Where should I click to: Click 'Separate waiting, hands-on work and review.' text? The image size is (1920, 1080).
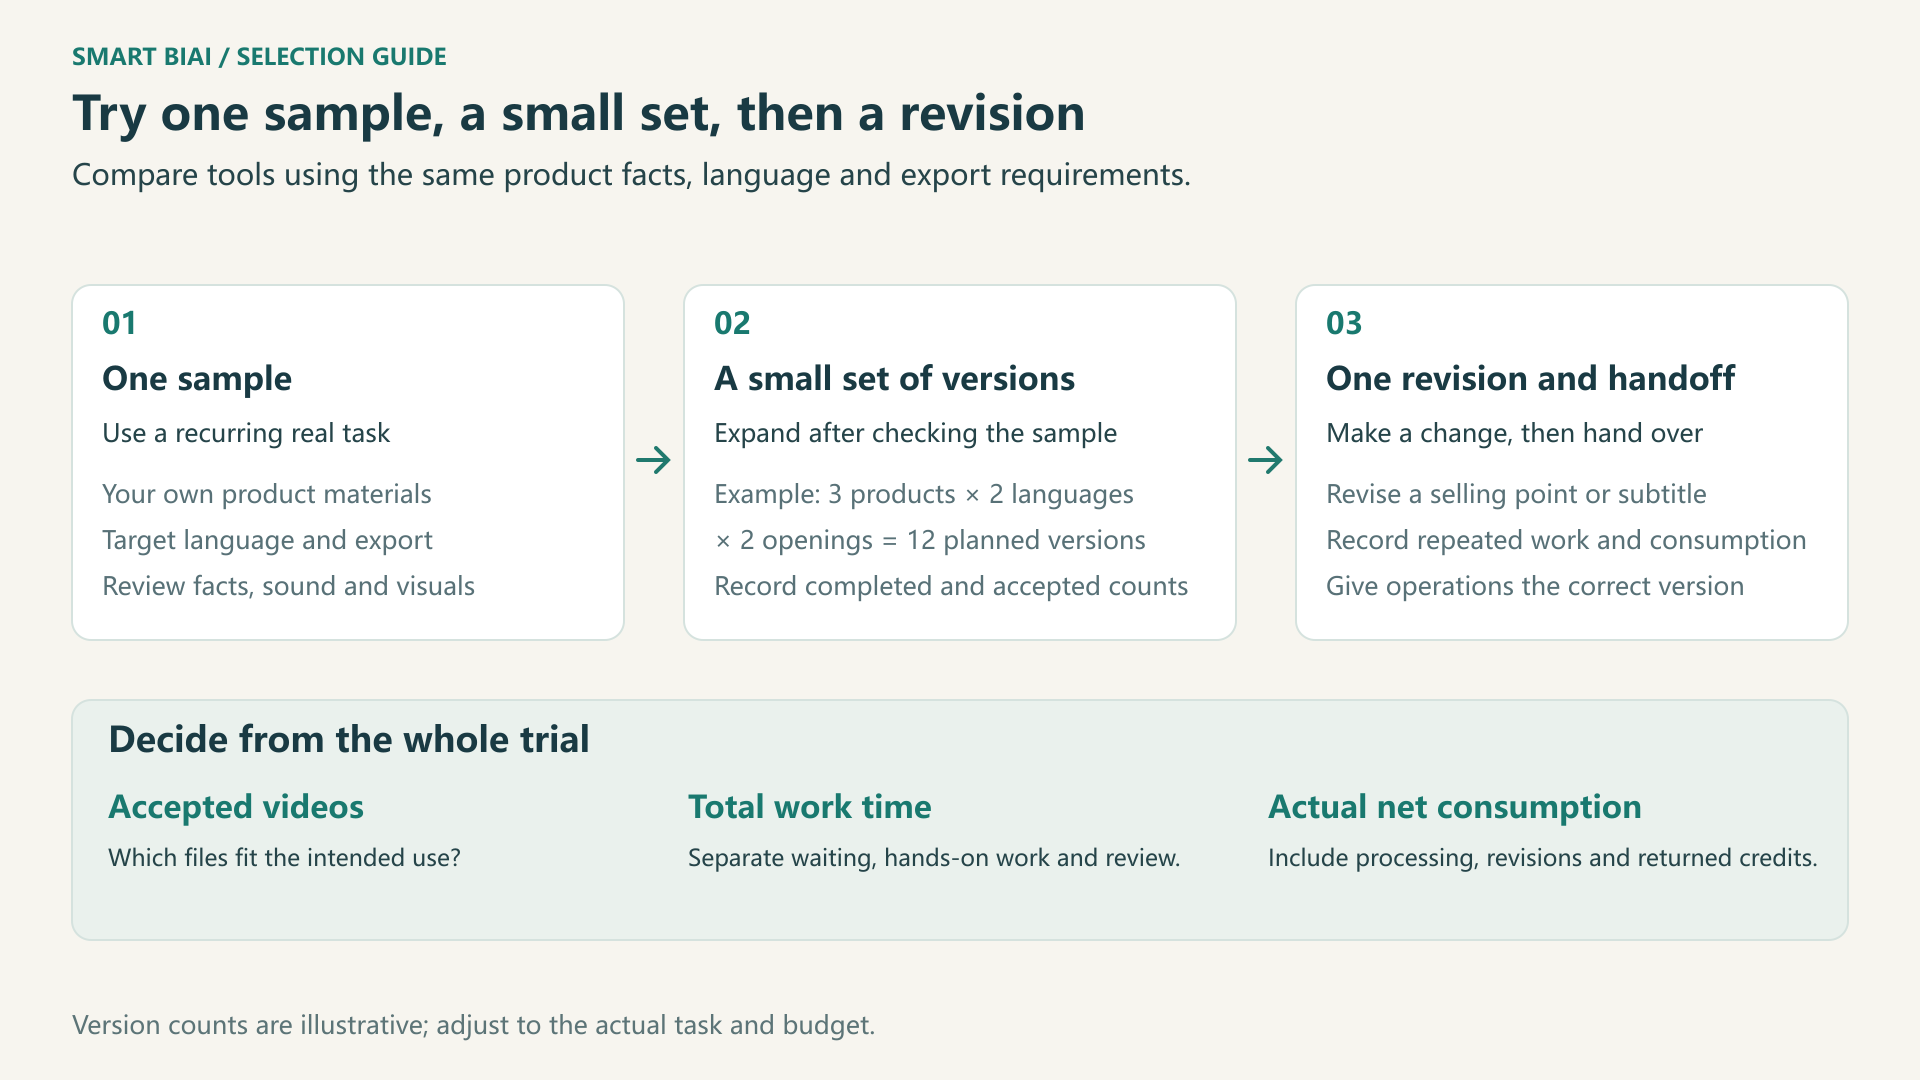(x=934, y=858)
